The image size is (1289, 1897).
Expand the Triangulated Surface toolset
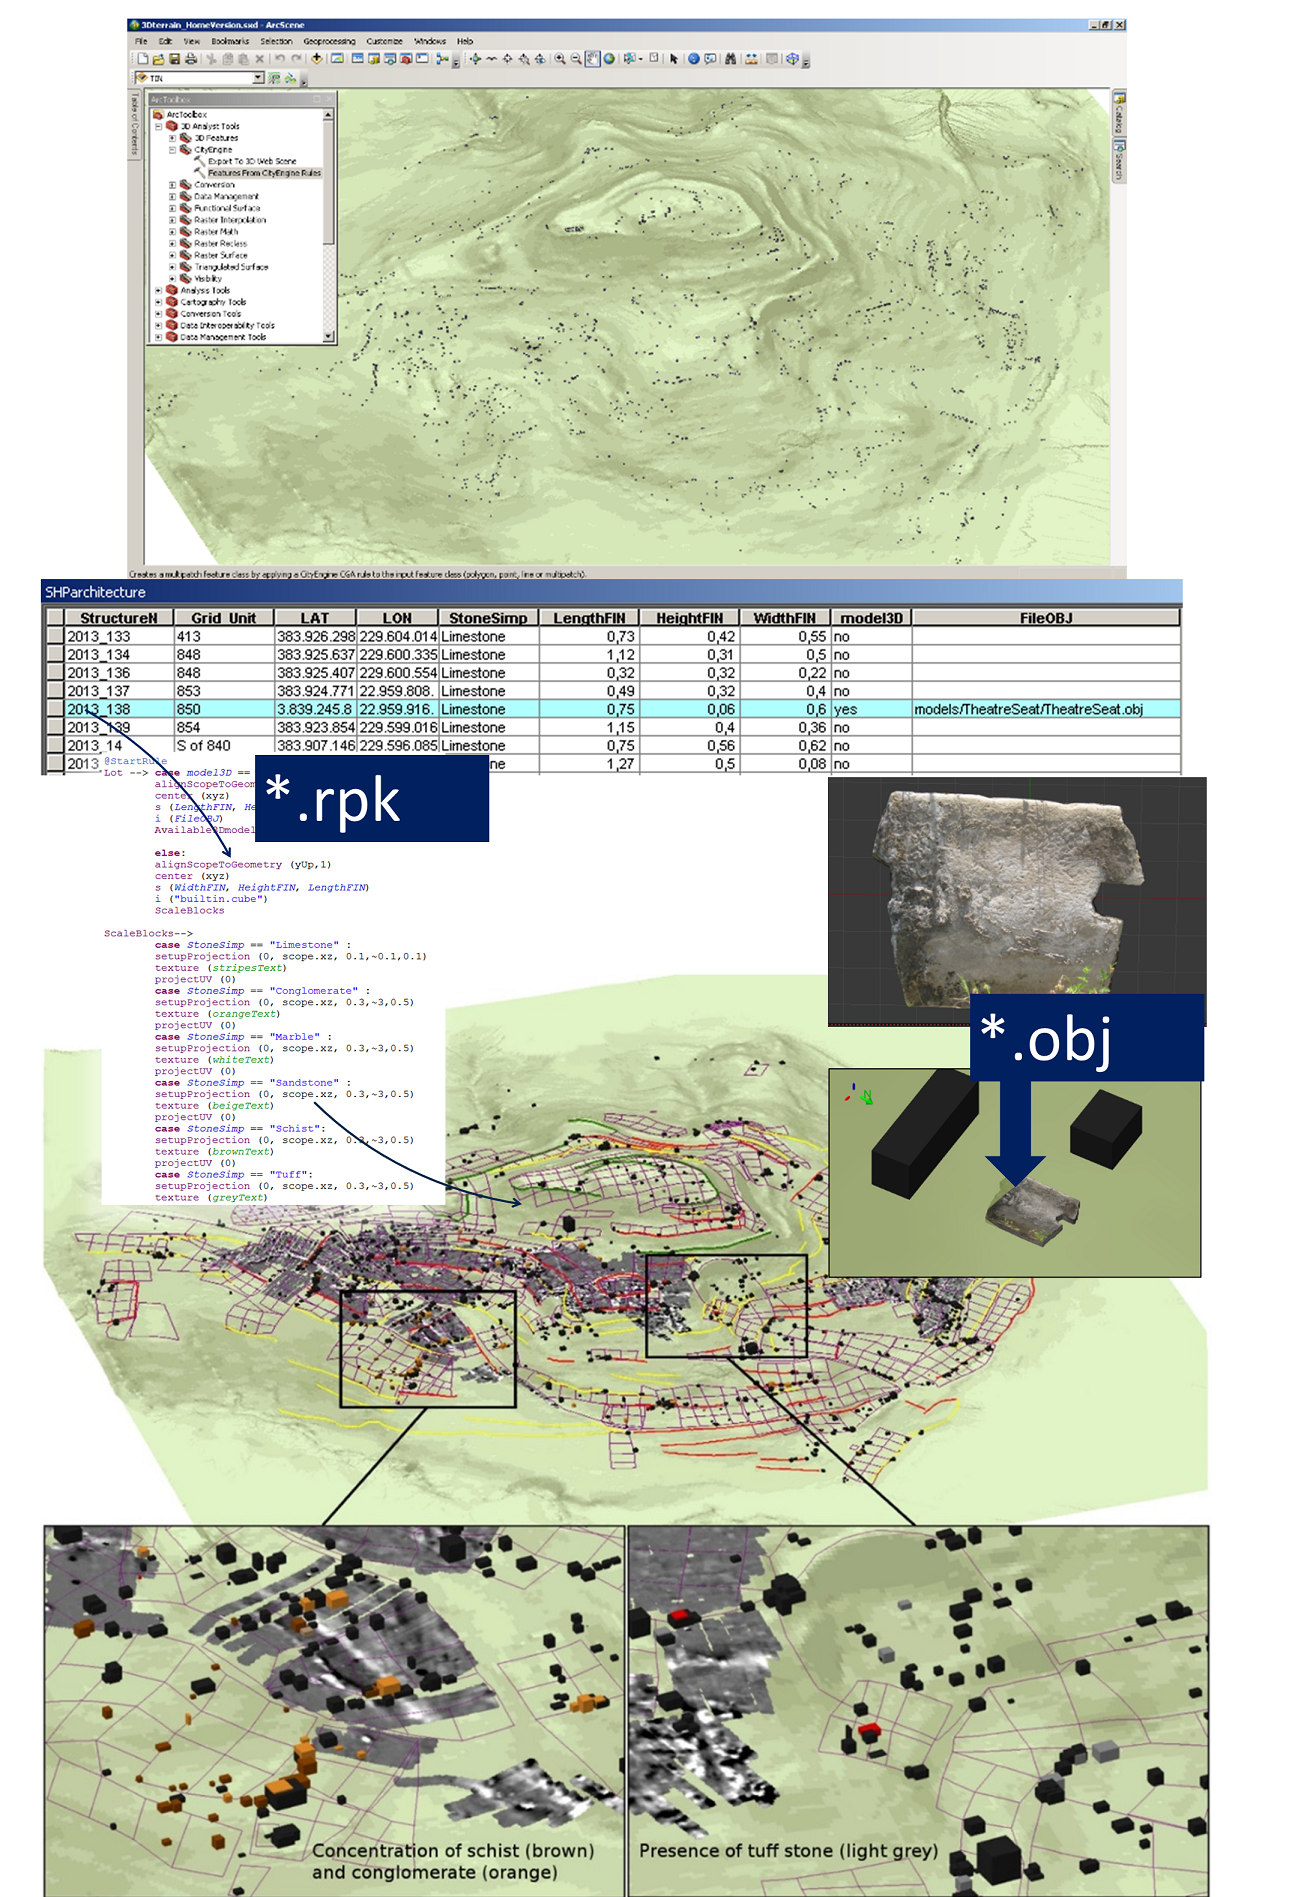point(172,267)
